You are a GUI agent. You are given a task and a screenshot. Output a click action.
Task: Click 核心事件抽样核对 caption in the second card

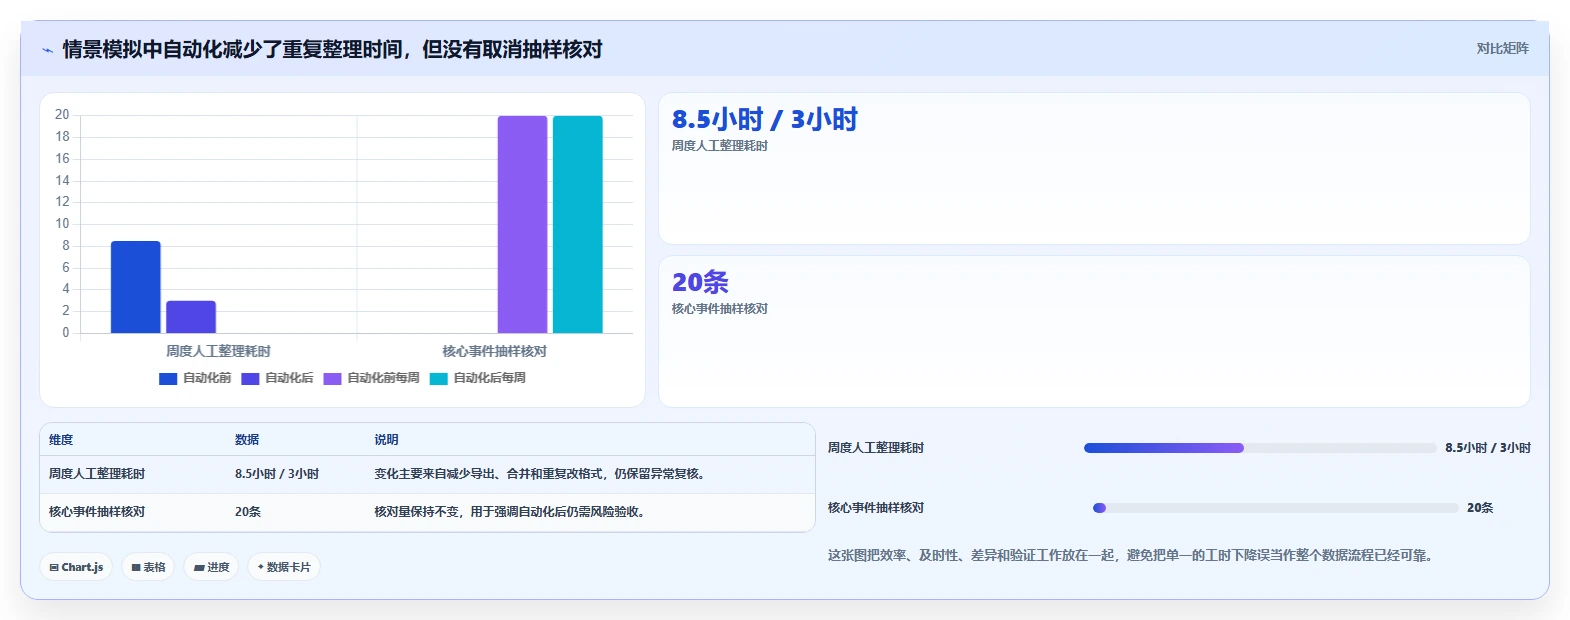tap(720, 309)
